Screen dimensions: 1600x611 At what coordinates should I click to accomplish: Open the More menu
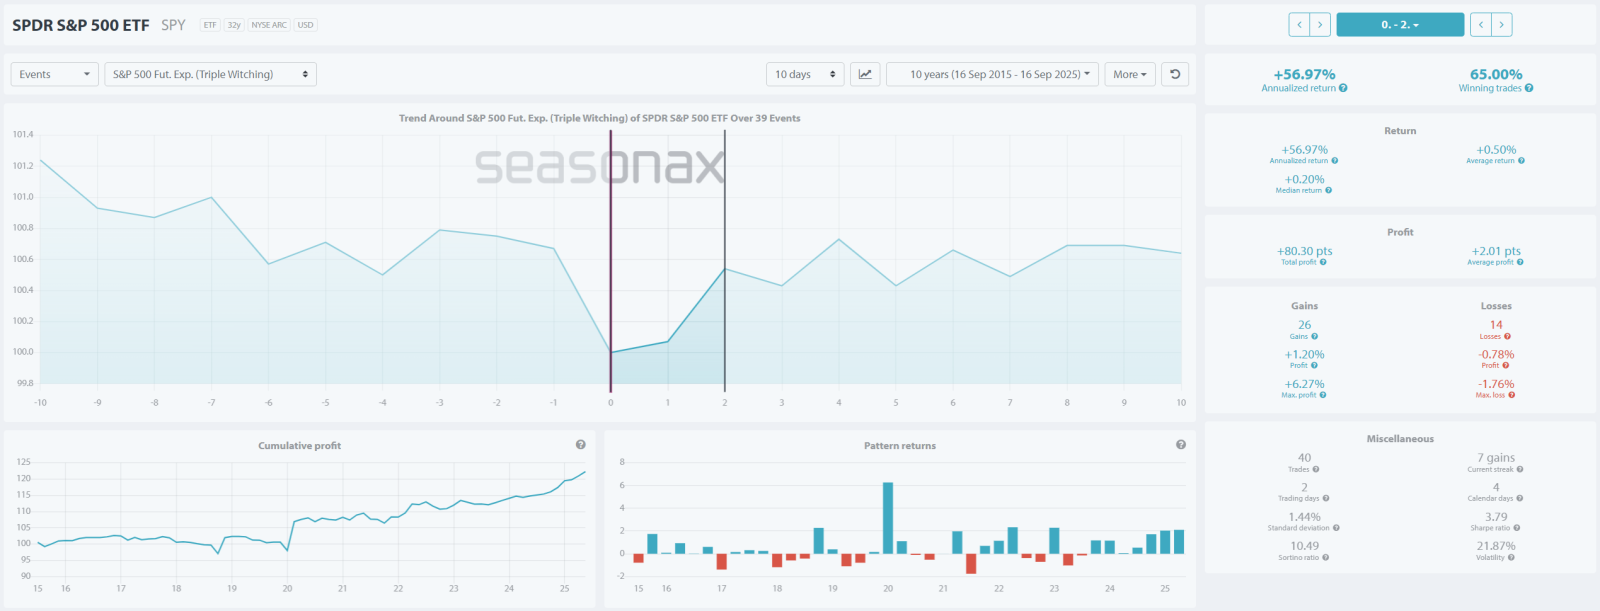point(1130,74)
